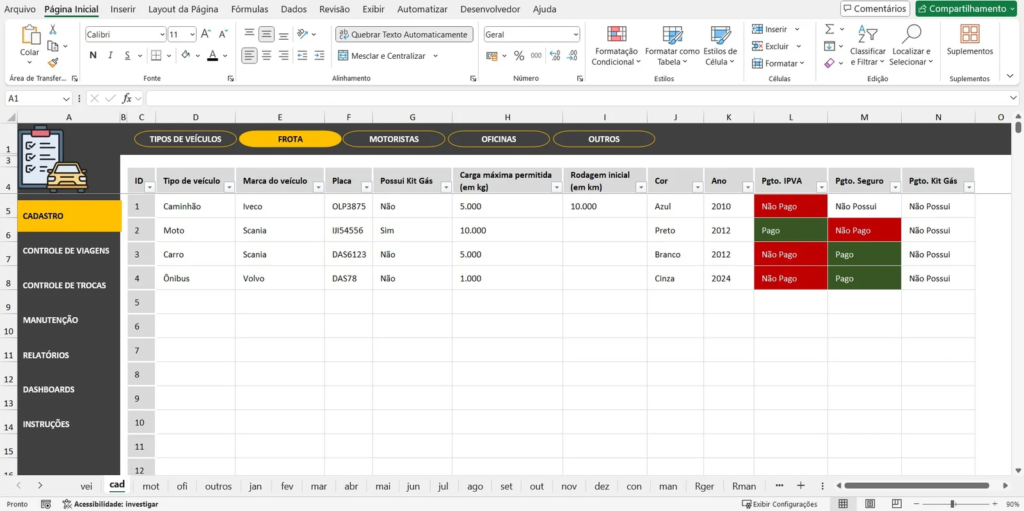Open the Geral number format dropdown
Screen dimensions: 1024x511
[x=531, y=34]
